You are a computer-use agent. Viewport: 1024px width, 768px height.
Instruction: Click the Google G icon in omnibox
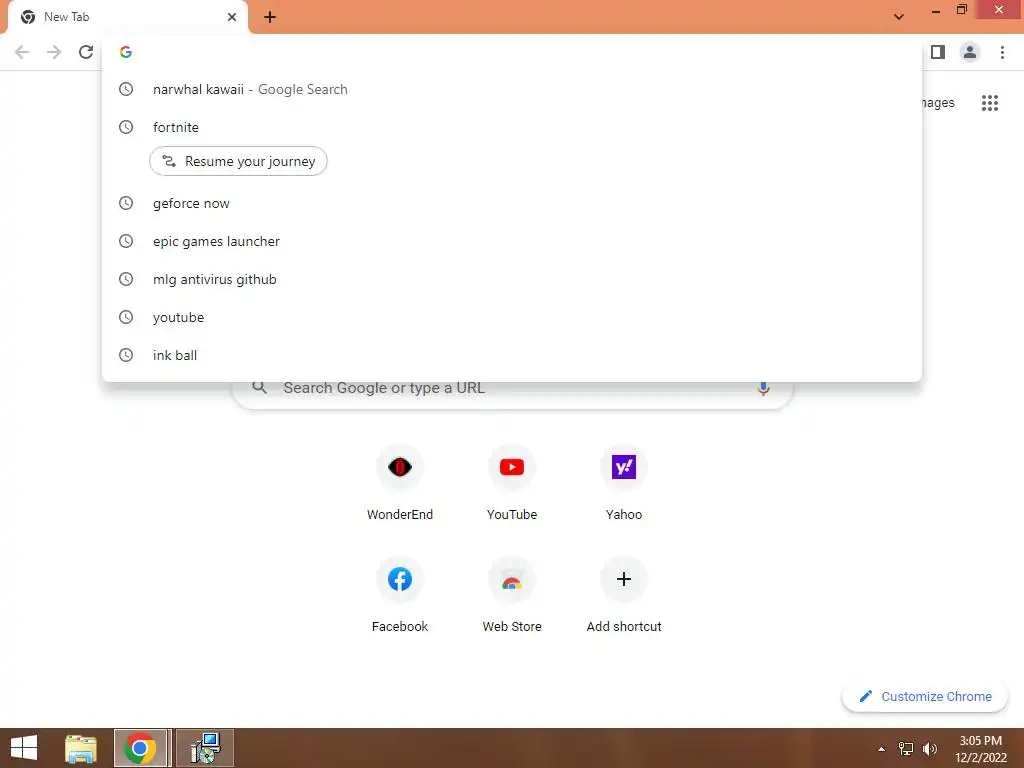click(126, 52)
